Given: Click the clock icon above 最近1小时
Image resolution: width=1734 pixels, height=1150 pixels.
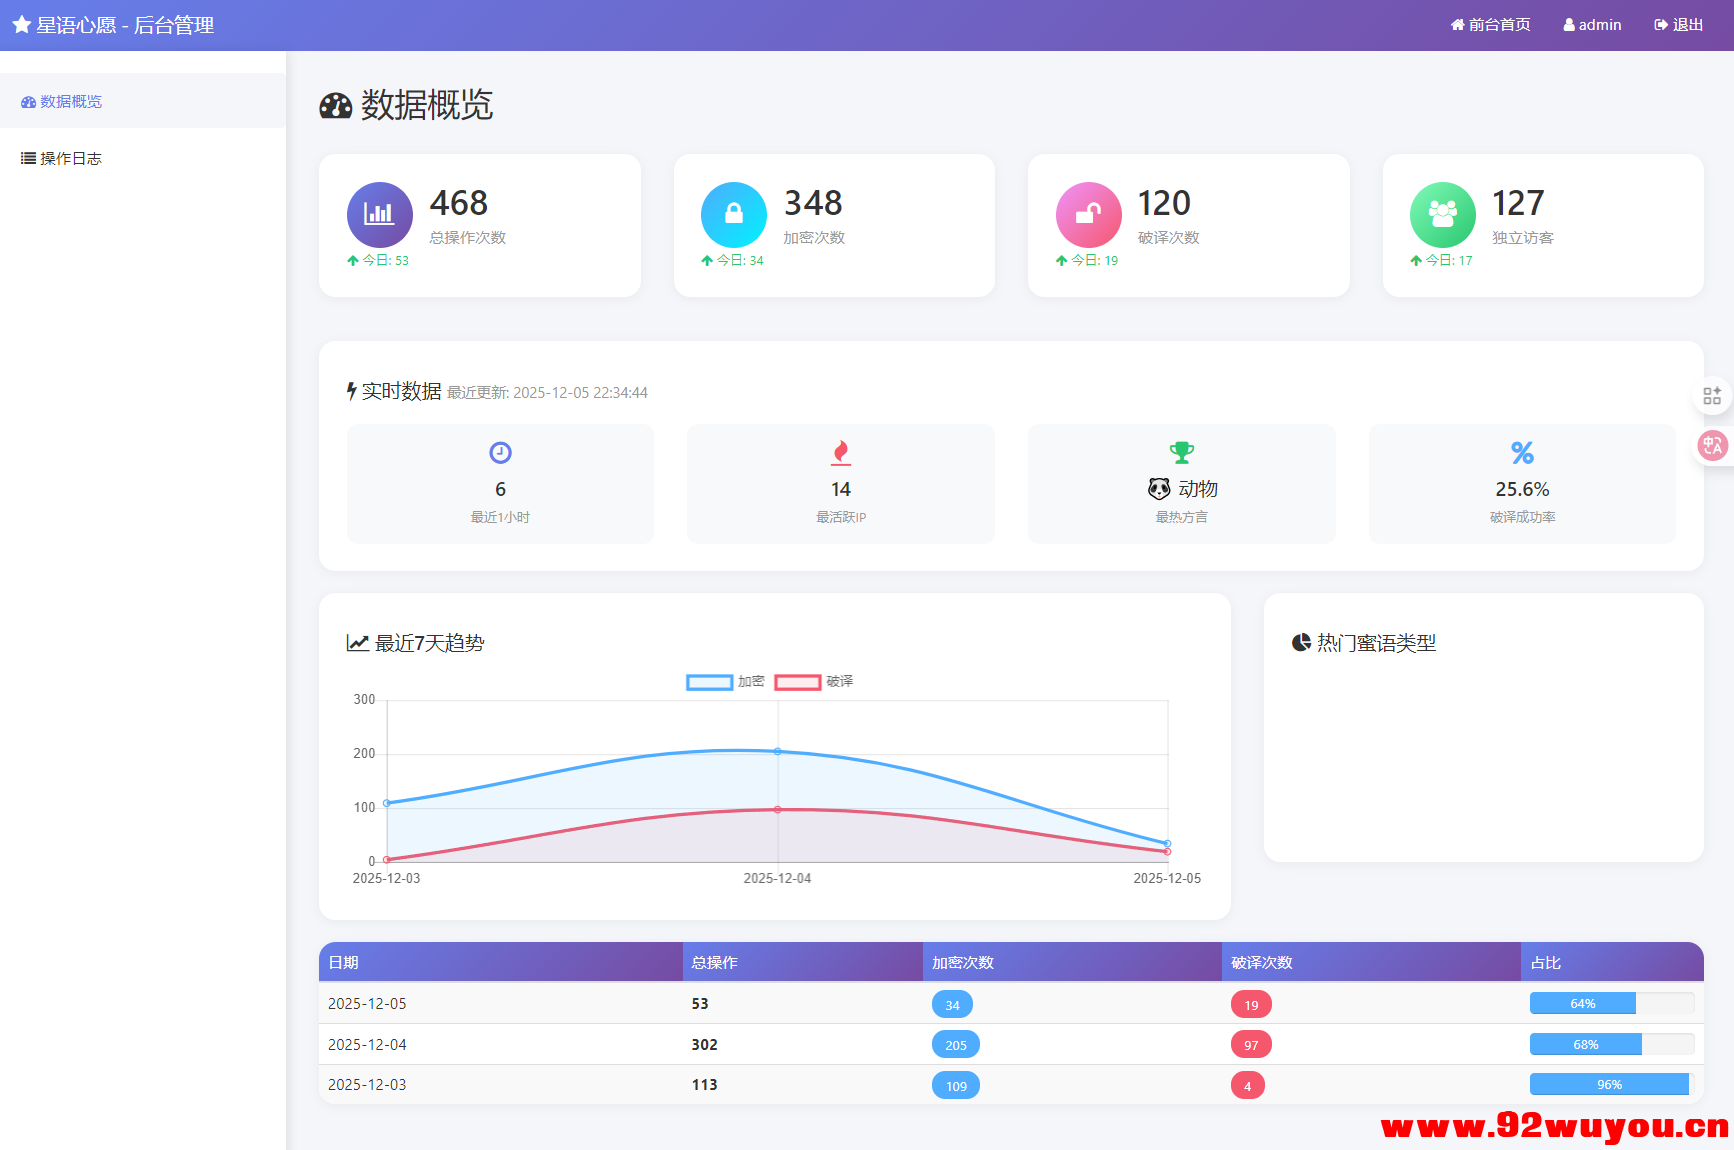Looking at the screenshot, I should click(500, 452).
